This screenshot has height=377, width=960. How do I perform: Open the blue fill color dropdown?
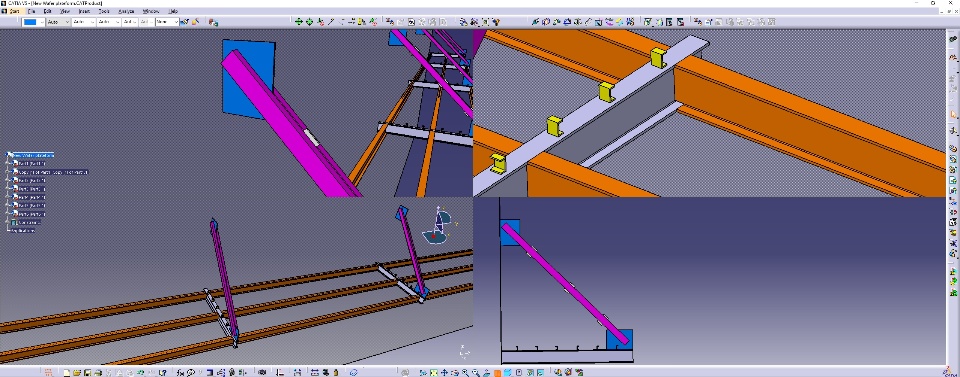33,22
